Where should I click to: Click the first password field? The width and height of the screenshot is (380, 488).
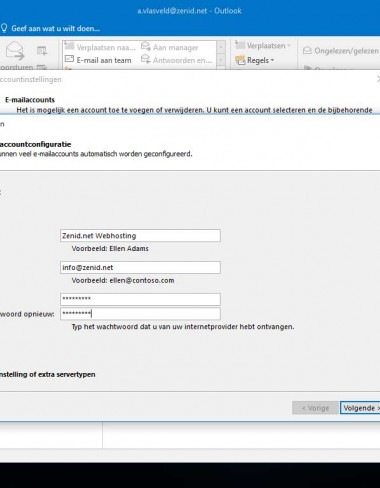point(140,299)
